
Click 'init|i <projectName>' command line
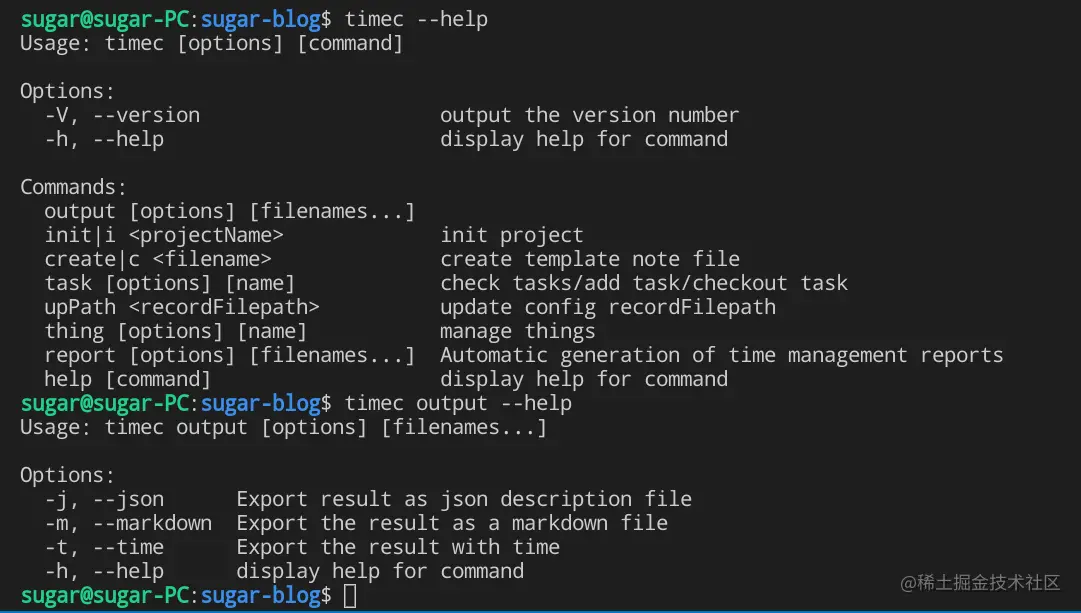pyautogui.click(x=164, y=235)
